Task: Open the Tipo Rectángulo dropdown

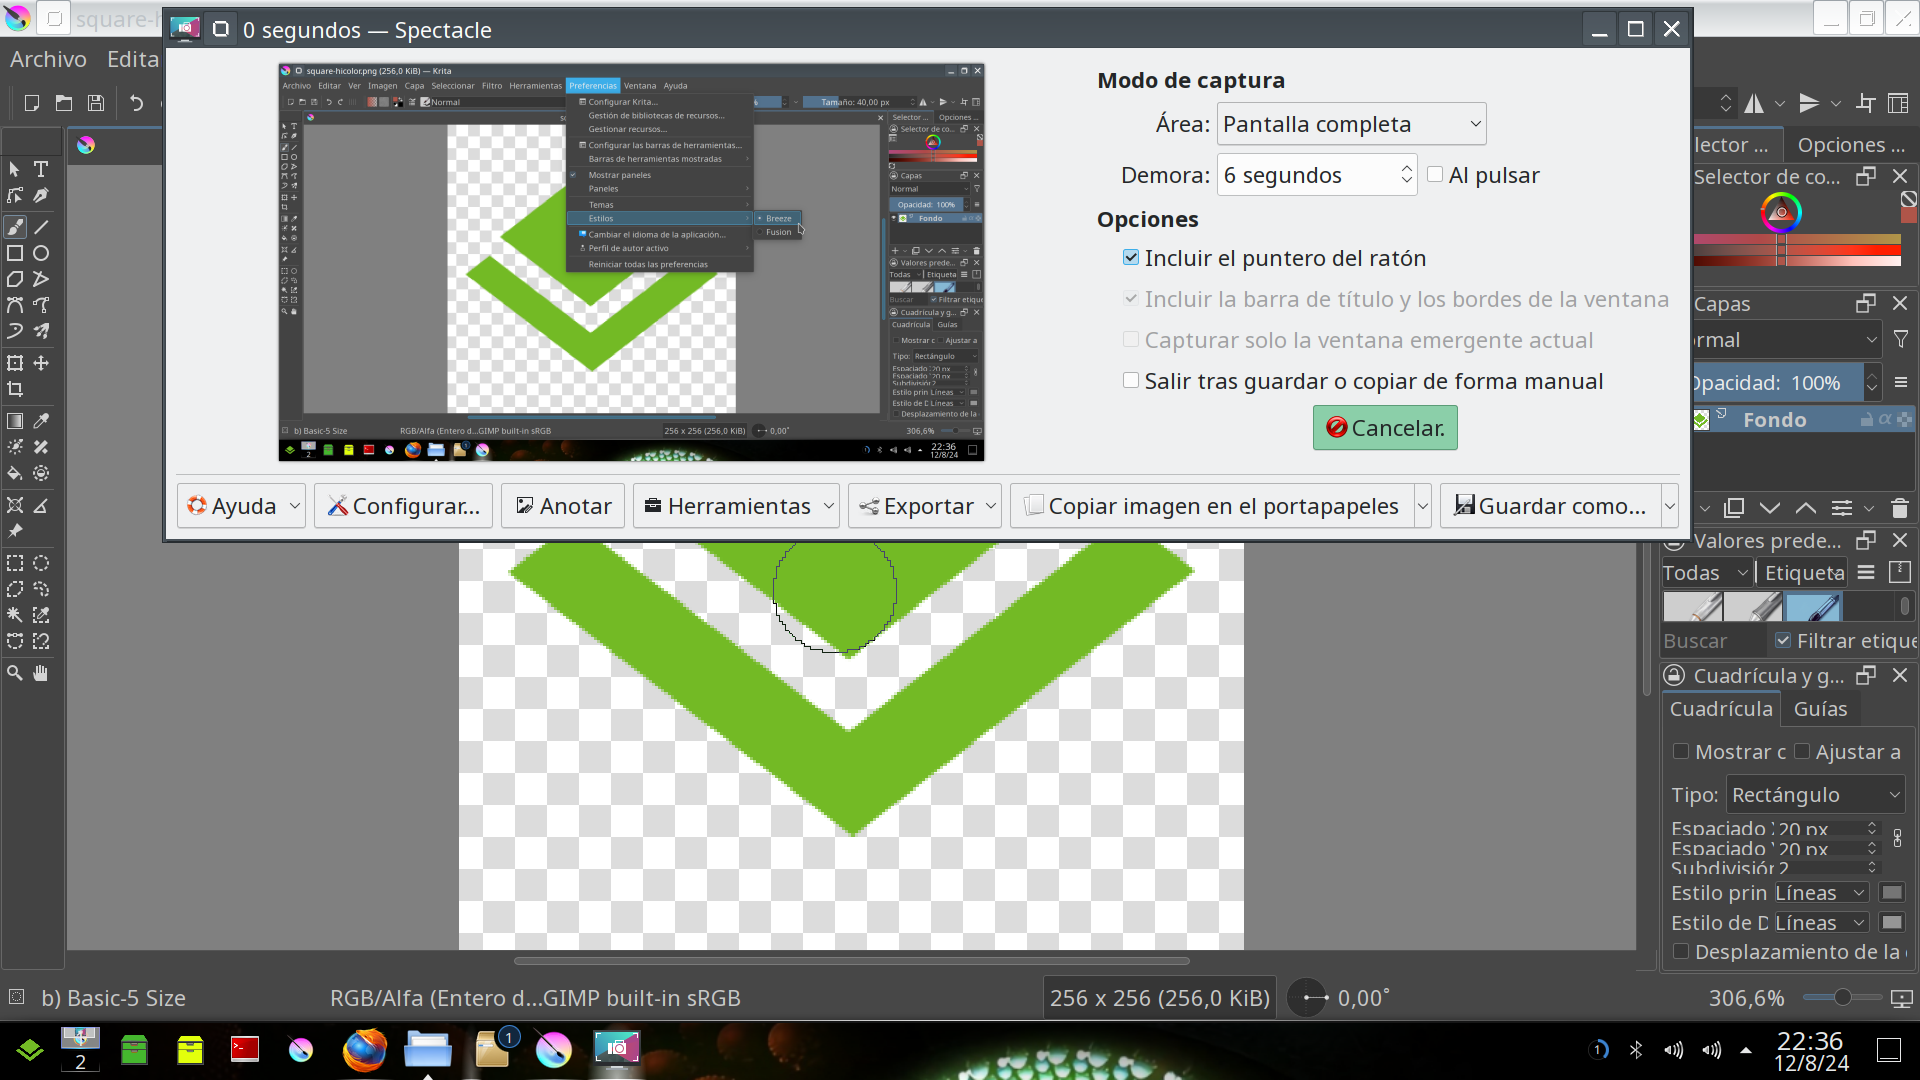Action: pyautogui.click(x=1814, y=795)
